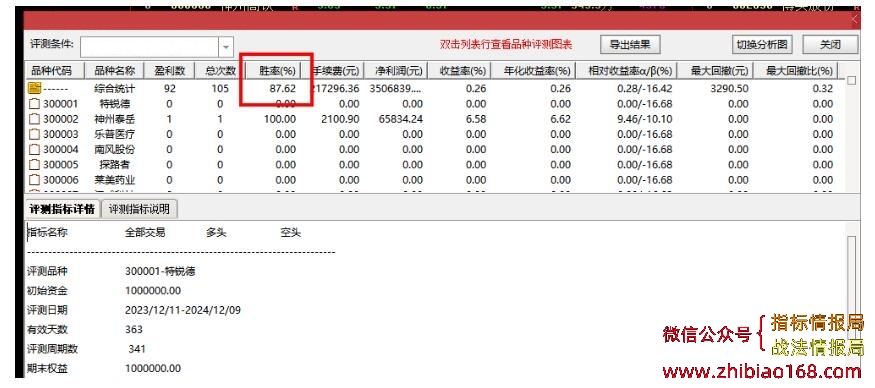Screen dimensions: 875x388
Task: Click the 0.28/-16.42 relative return cell
Action: pos(645,88)
